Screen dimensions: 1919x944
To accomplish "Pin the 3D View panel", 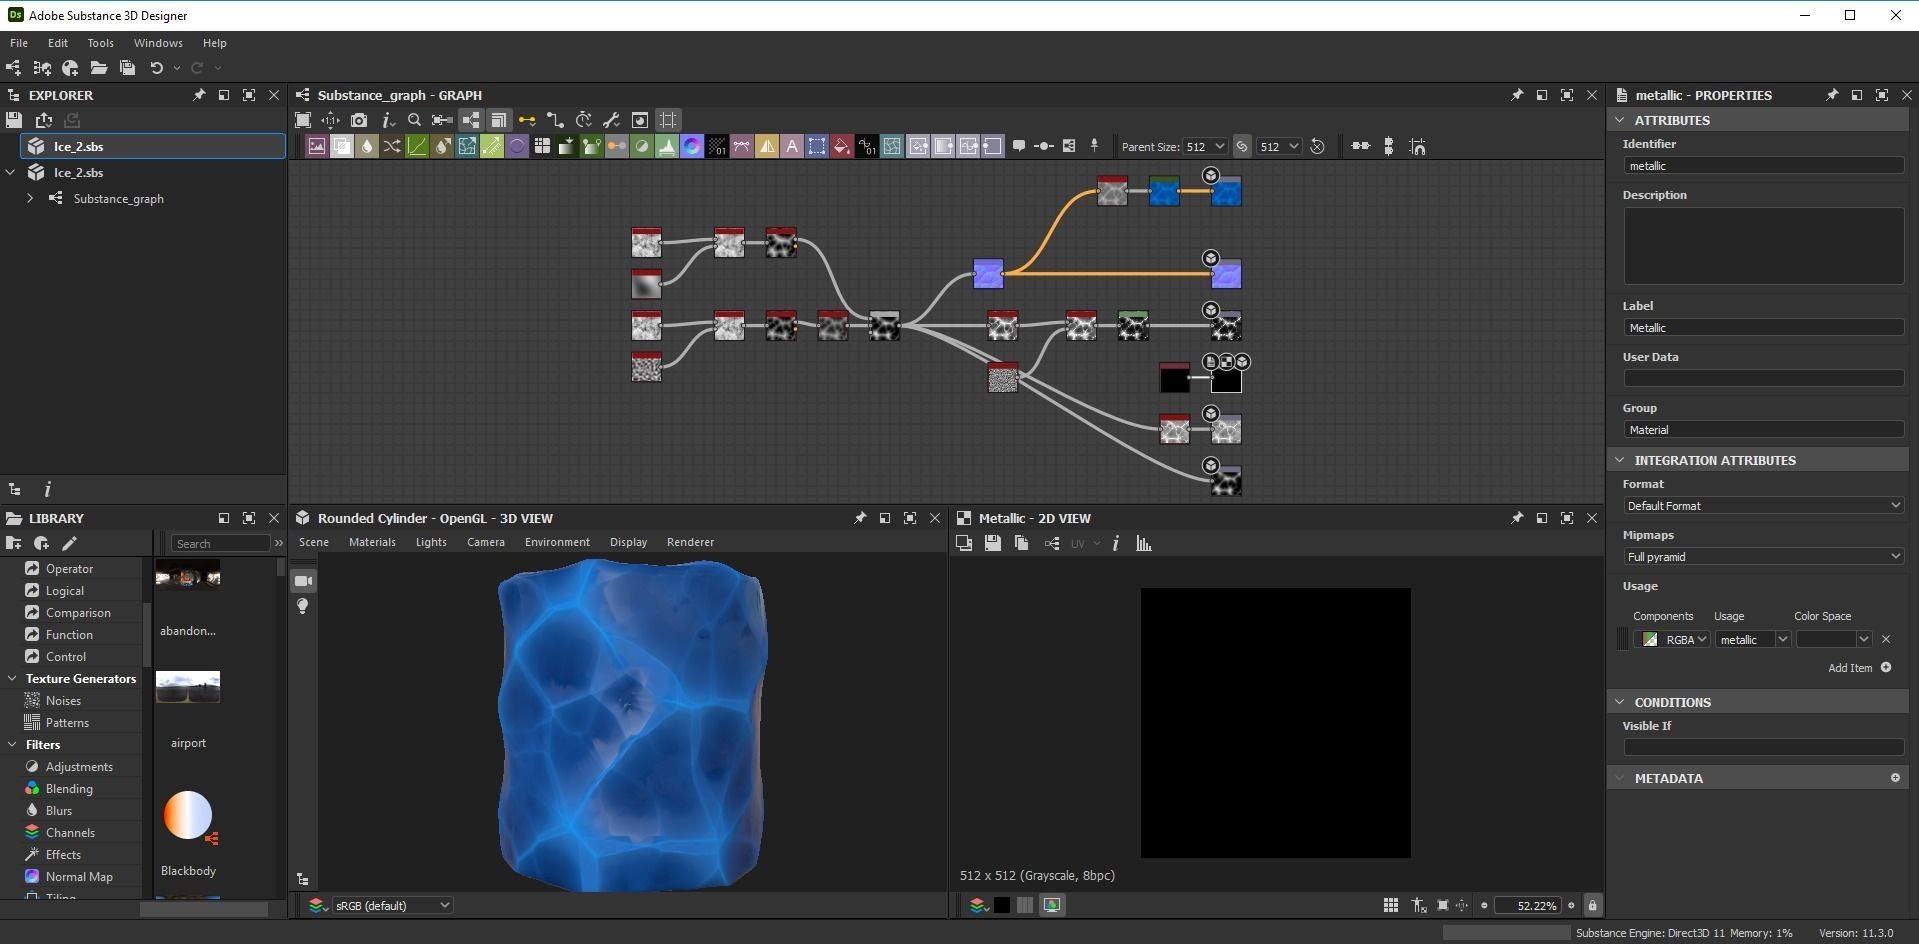I will click(x=859, y=518).
